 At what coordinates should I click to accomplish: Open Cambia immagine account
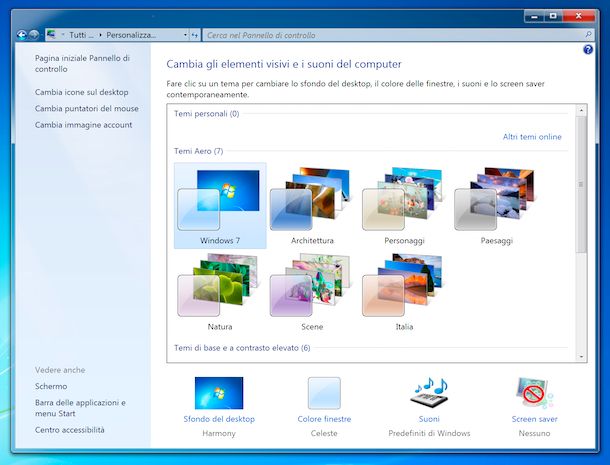(x=84, y=125)
